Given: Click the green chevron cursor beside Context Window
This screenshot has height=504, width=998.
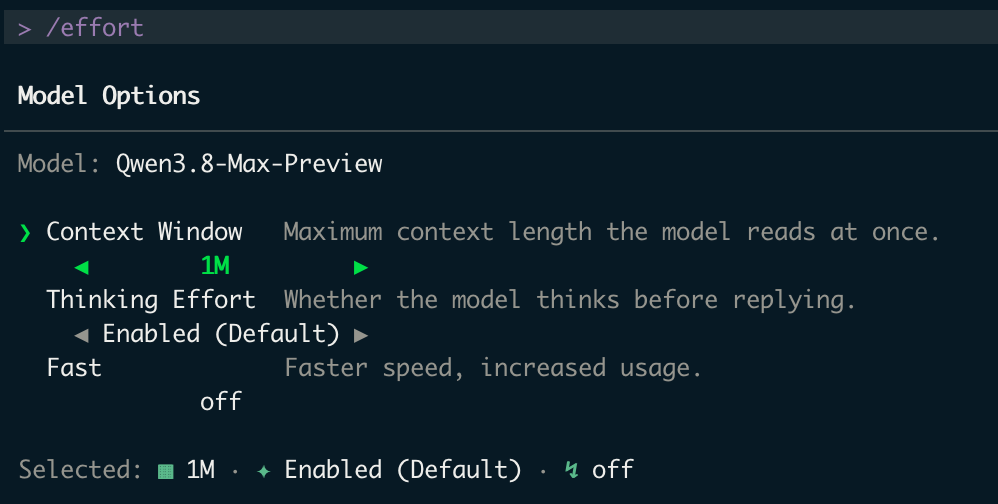Looking at the screenshot, I should [25, 233].
